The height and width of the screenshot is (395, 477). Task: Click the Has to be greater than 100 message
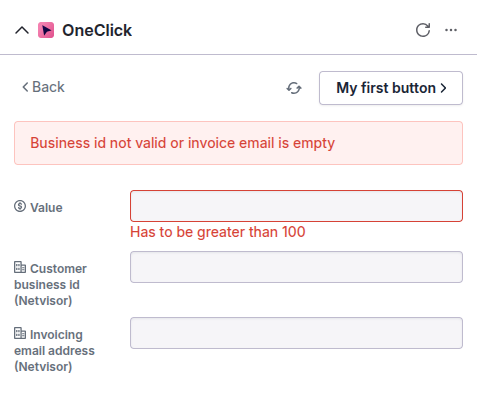point(218,232)
